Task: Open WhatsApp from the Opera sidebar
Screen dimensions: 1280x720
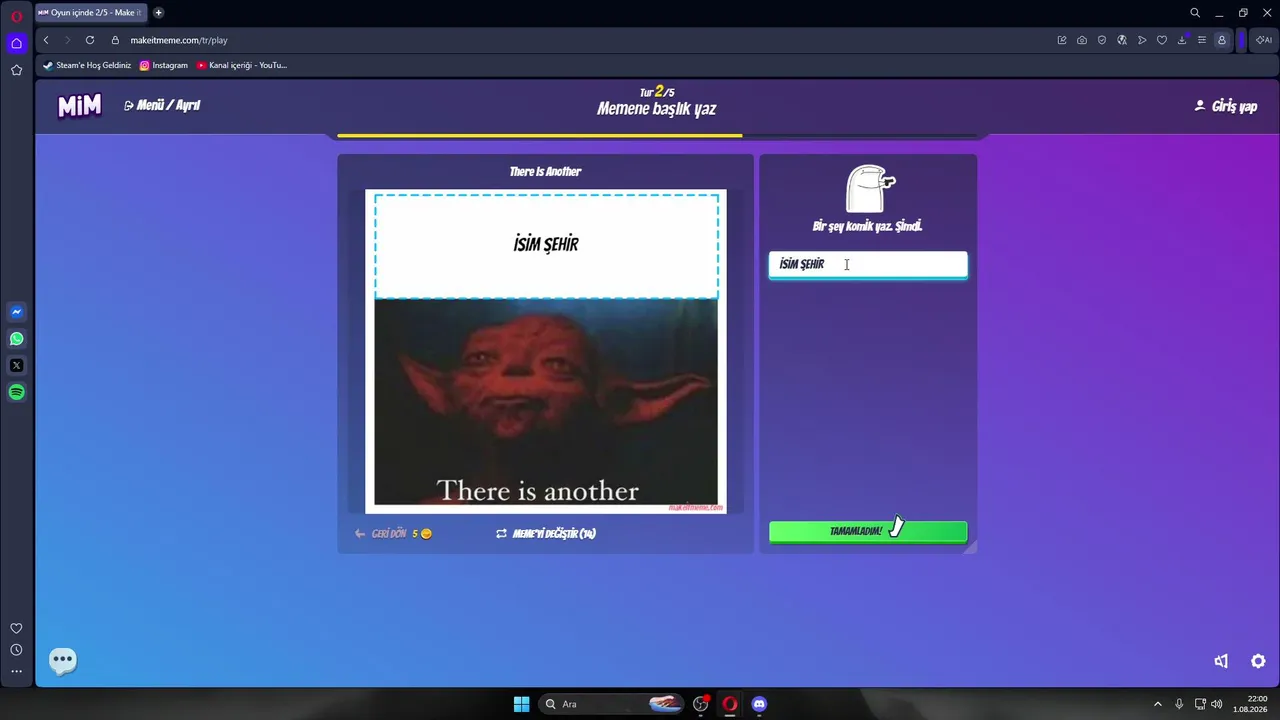Action: click(x=16, y=339)
